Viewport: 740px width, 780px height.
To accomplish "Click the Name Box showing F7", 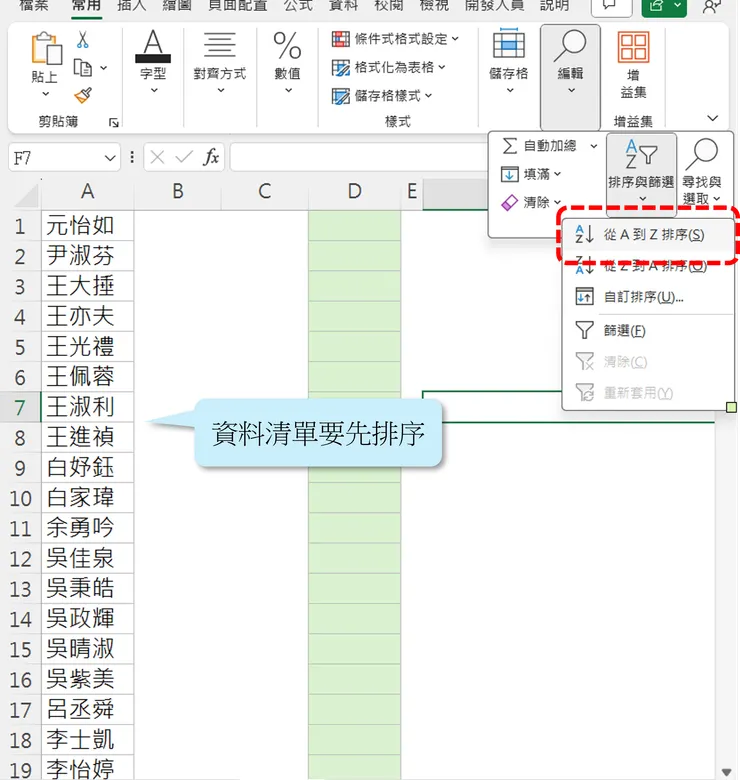I will (56, 158).
